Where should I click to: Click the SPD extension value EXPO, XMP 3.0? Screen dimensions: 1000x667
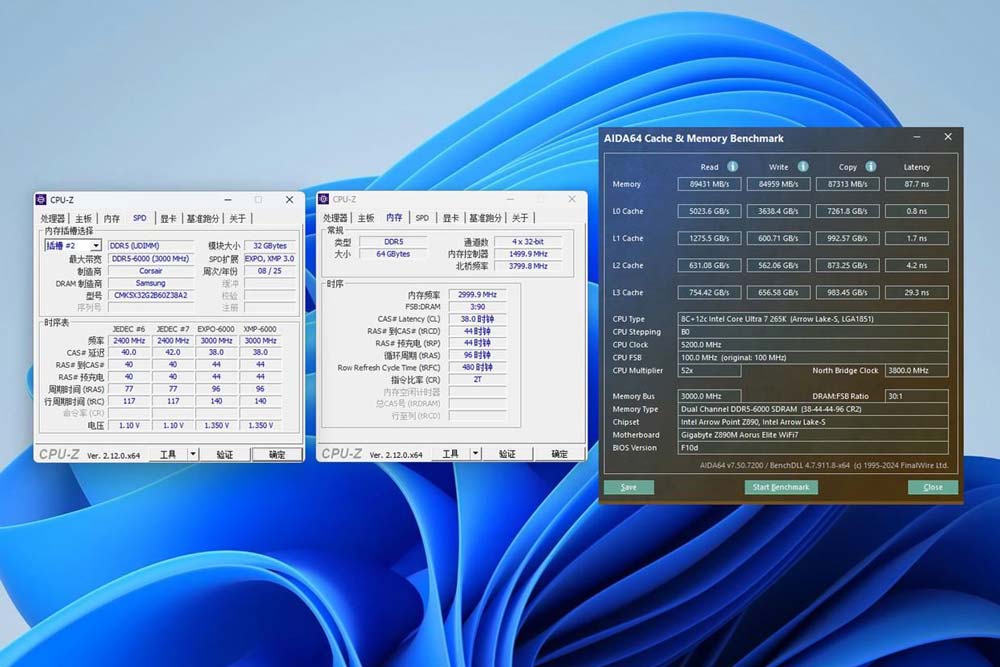tap(270, 259)
